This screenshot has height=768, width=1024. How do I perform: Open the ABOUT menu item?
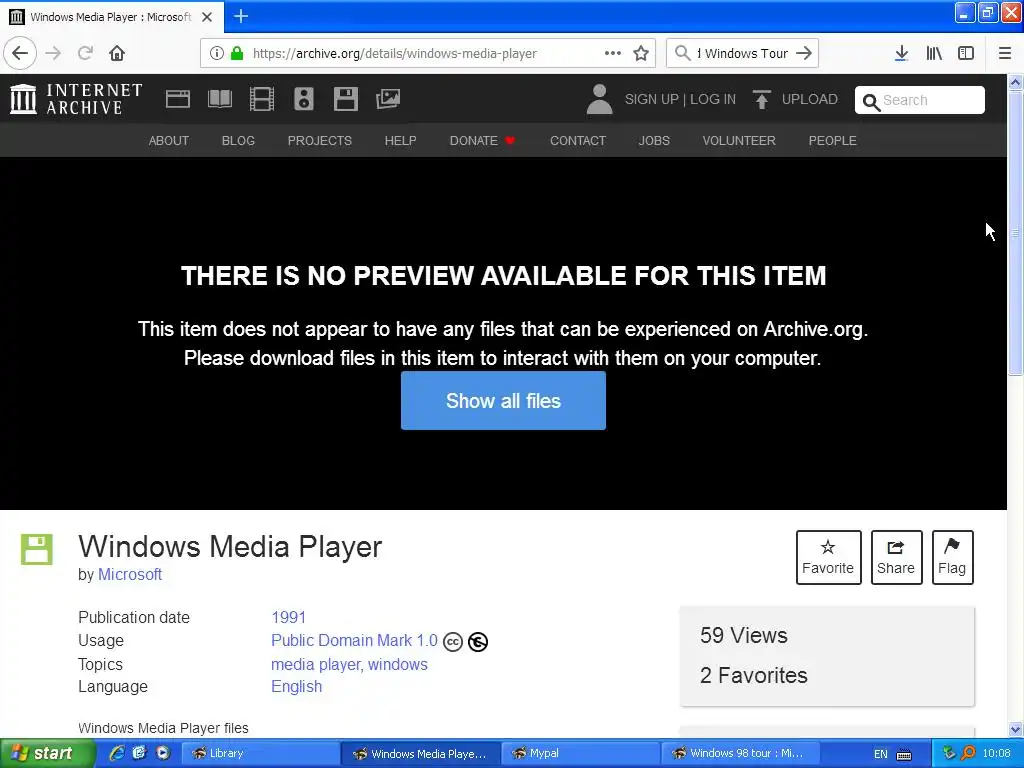tap(168, 140)
